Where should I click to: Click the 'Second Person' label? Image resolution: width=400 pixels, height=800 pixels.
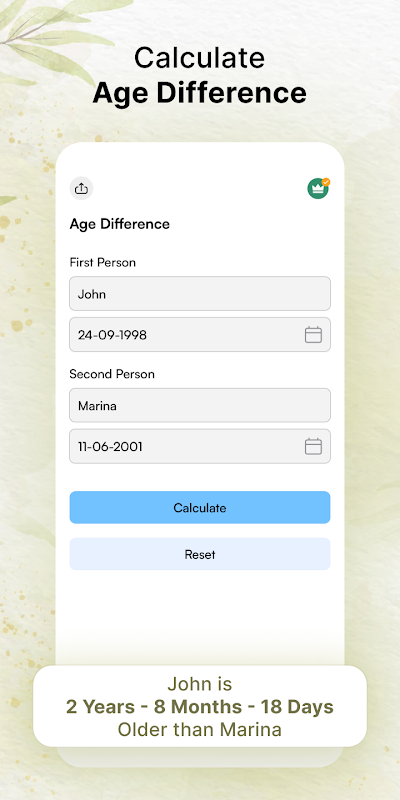pyautogui.click(x=112, y=374)
